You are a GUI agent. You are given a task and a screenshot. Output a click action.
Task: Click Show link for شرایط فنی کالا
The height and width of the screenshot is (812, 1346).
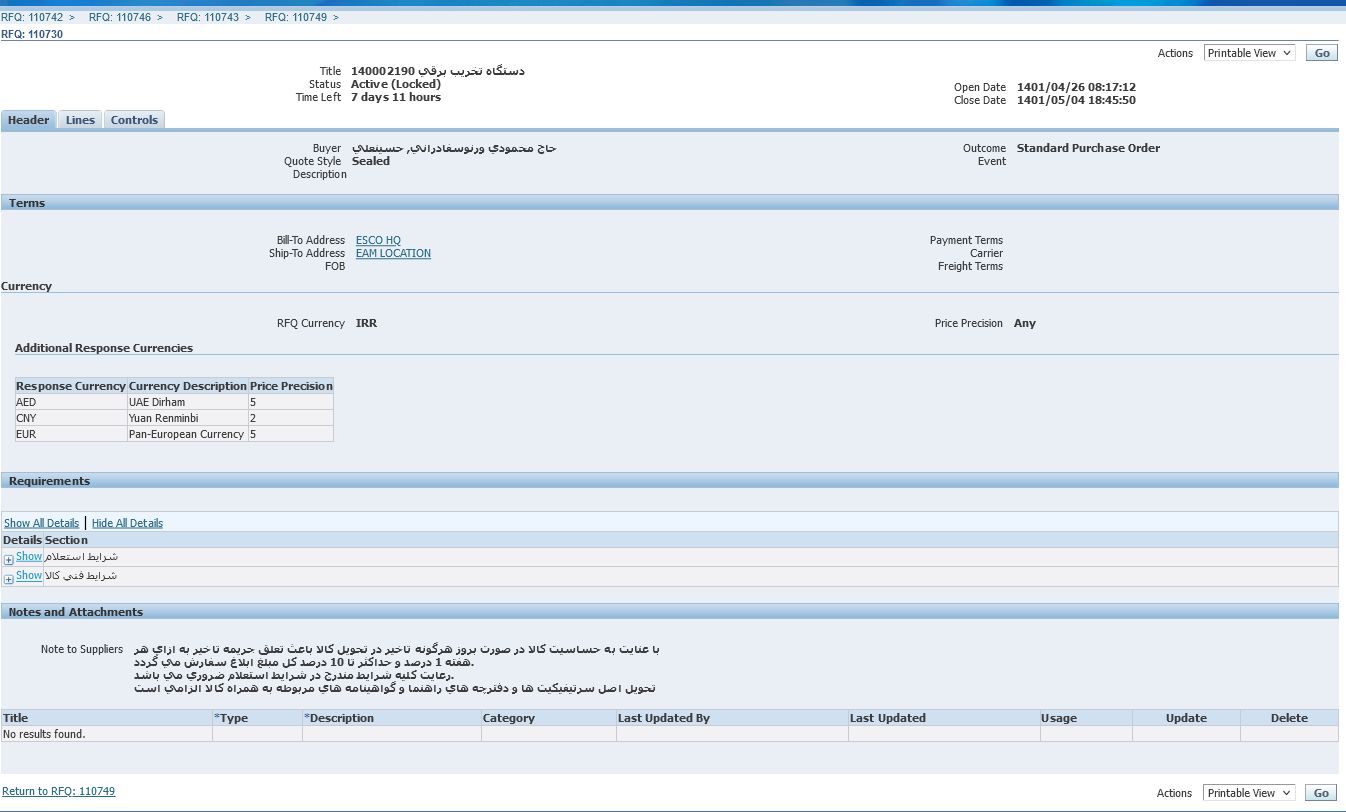tap(29, 575)
